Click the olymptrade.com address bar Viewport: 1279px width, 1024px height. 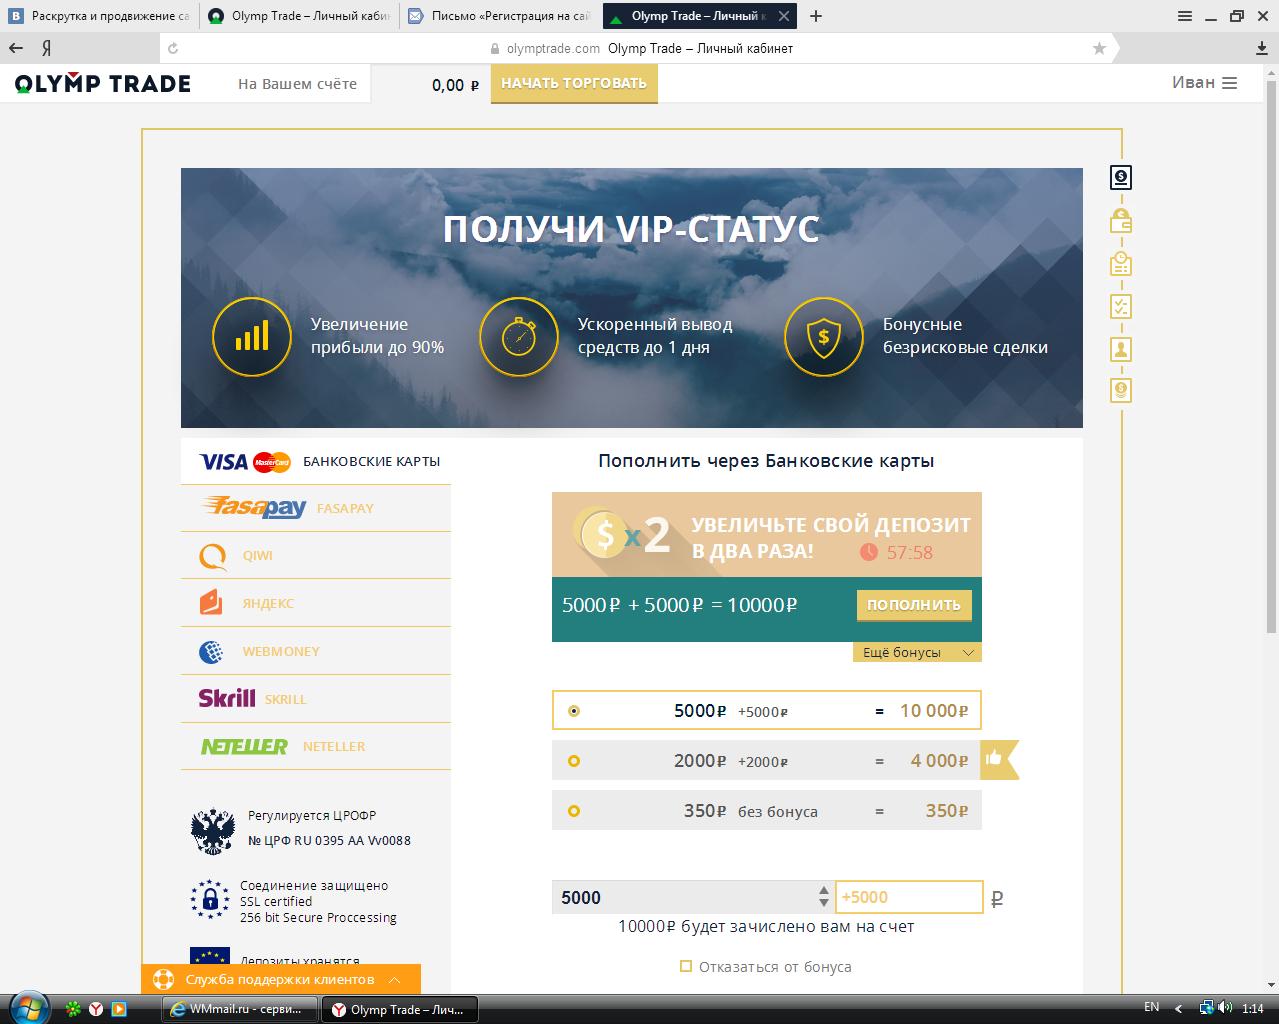click(x=640, y=48)
